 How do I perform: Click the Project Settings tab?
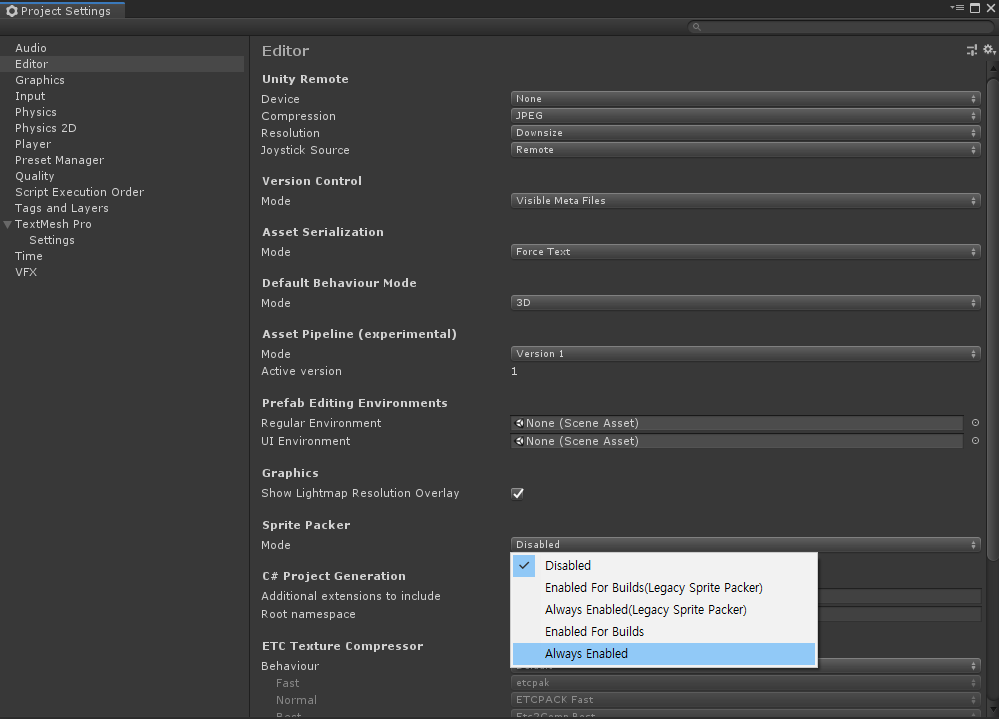pyautogui.click(x=62, y=11)
